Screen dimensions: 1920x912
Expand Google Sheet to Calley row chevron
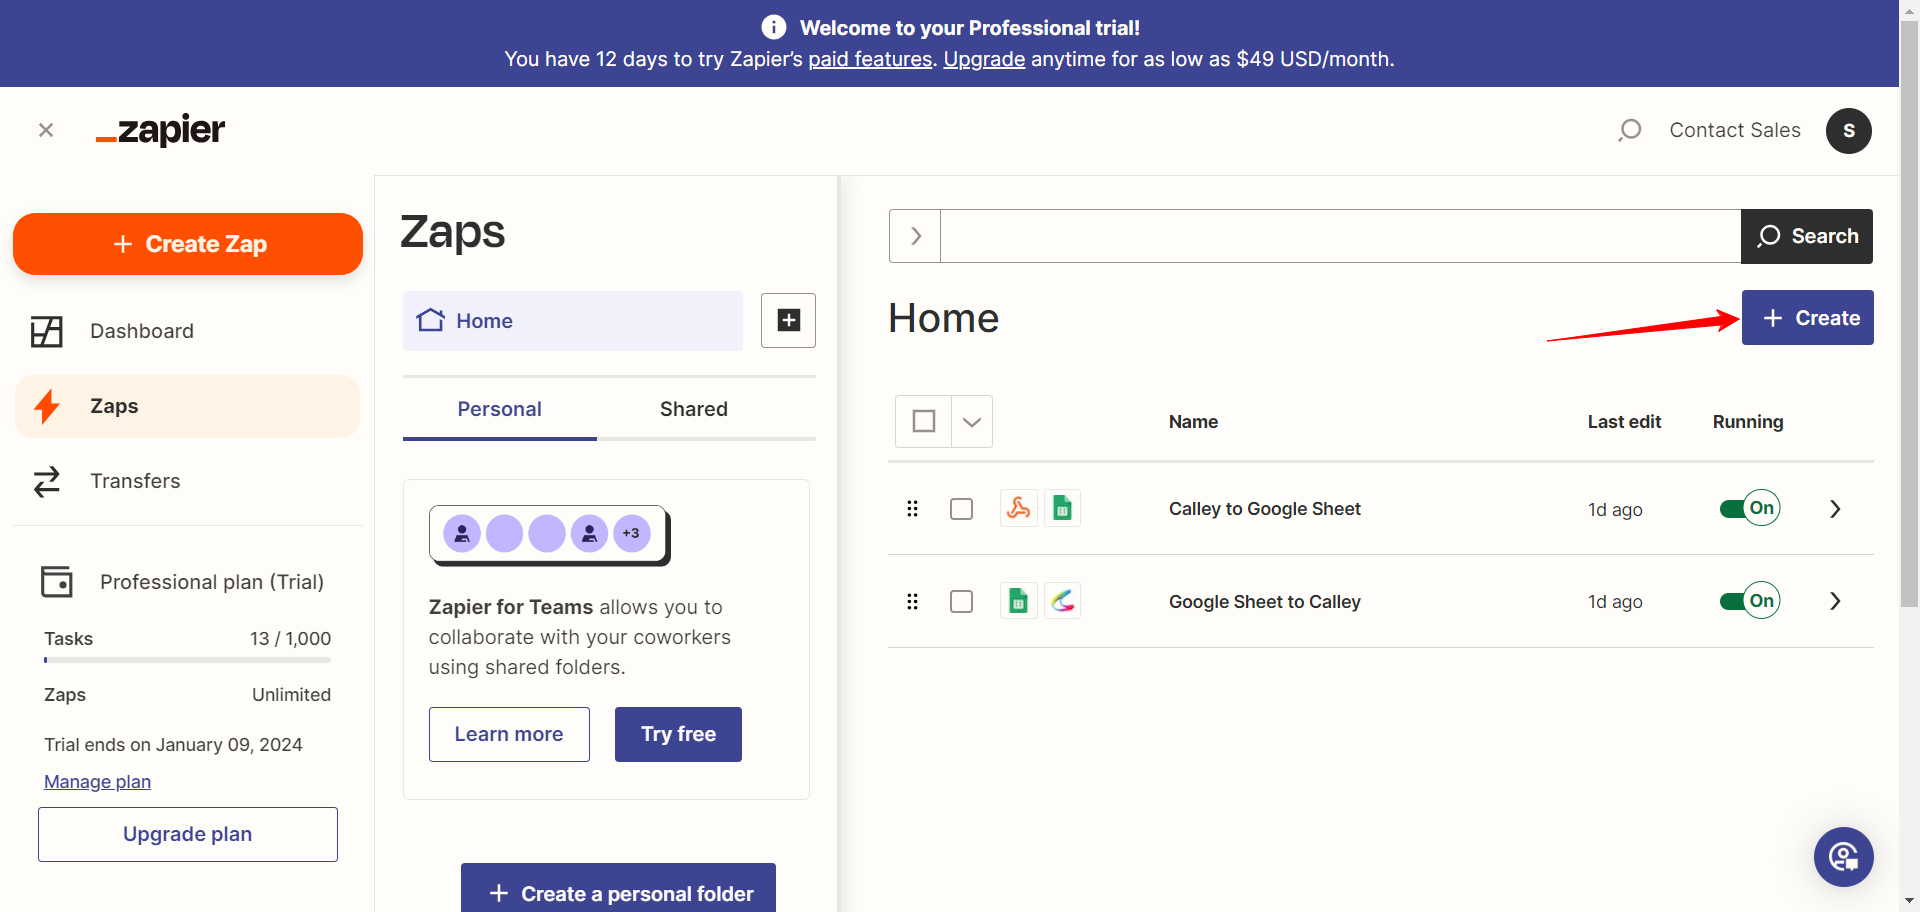(1835, 601)
